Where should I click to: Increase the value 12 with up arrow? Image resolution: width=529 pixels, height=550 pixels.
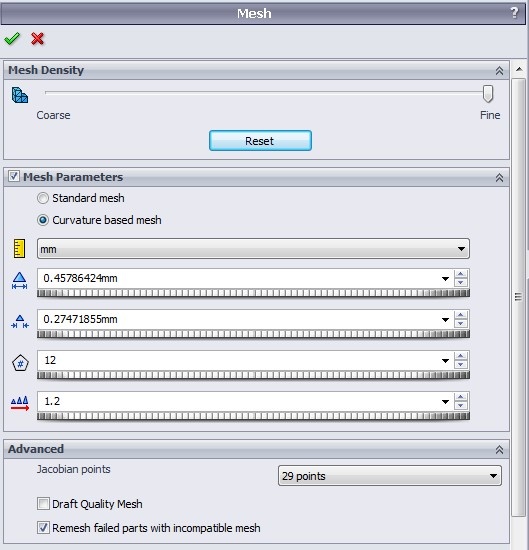coord(461,356)
